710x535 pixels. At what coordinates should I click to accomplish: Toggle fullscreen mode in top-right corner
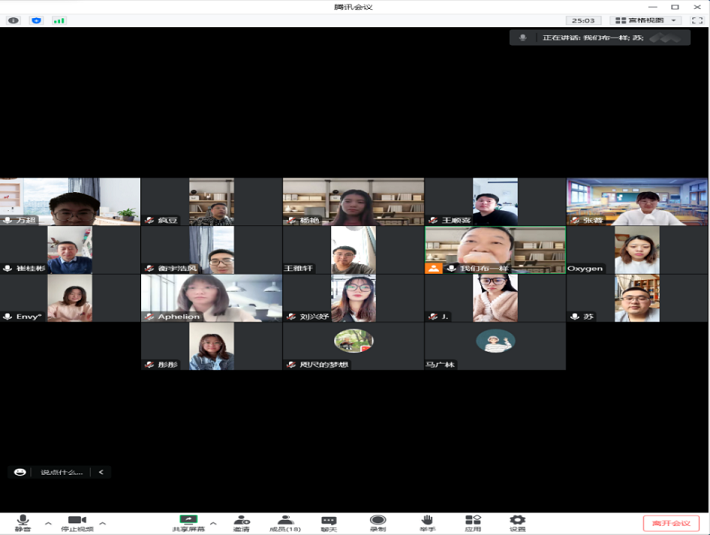[x=697, y=20]
